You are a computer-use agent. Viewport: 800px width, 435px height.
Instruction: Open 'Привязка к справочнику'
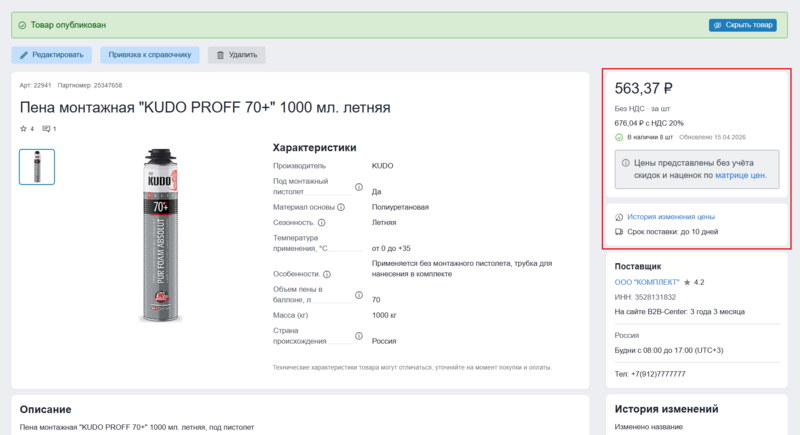[149, 55]
